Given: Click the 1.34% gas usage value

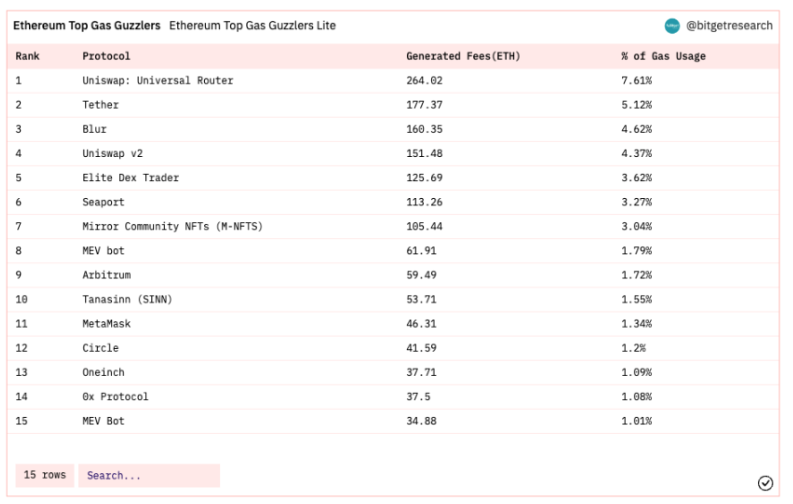Looking at the screenshot, I should coord(637,324).
